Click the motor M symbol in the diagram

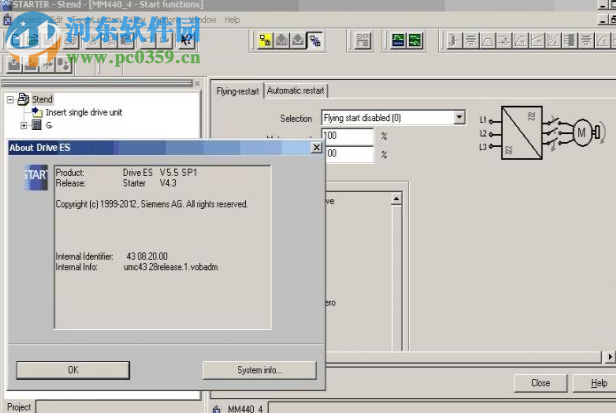[x=581, y=133]
